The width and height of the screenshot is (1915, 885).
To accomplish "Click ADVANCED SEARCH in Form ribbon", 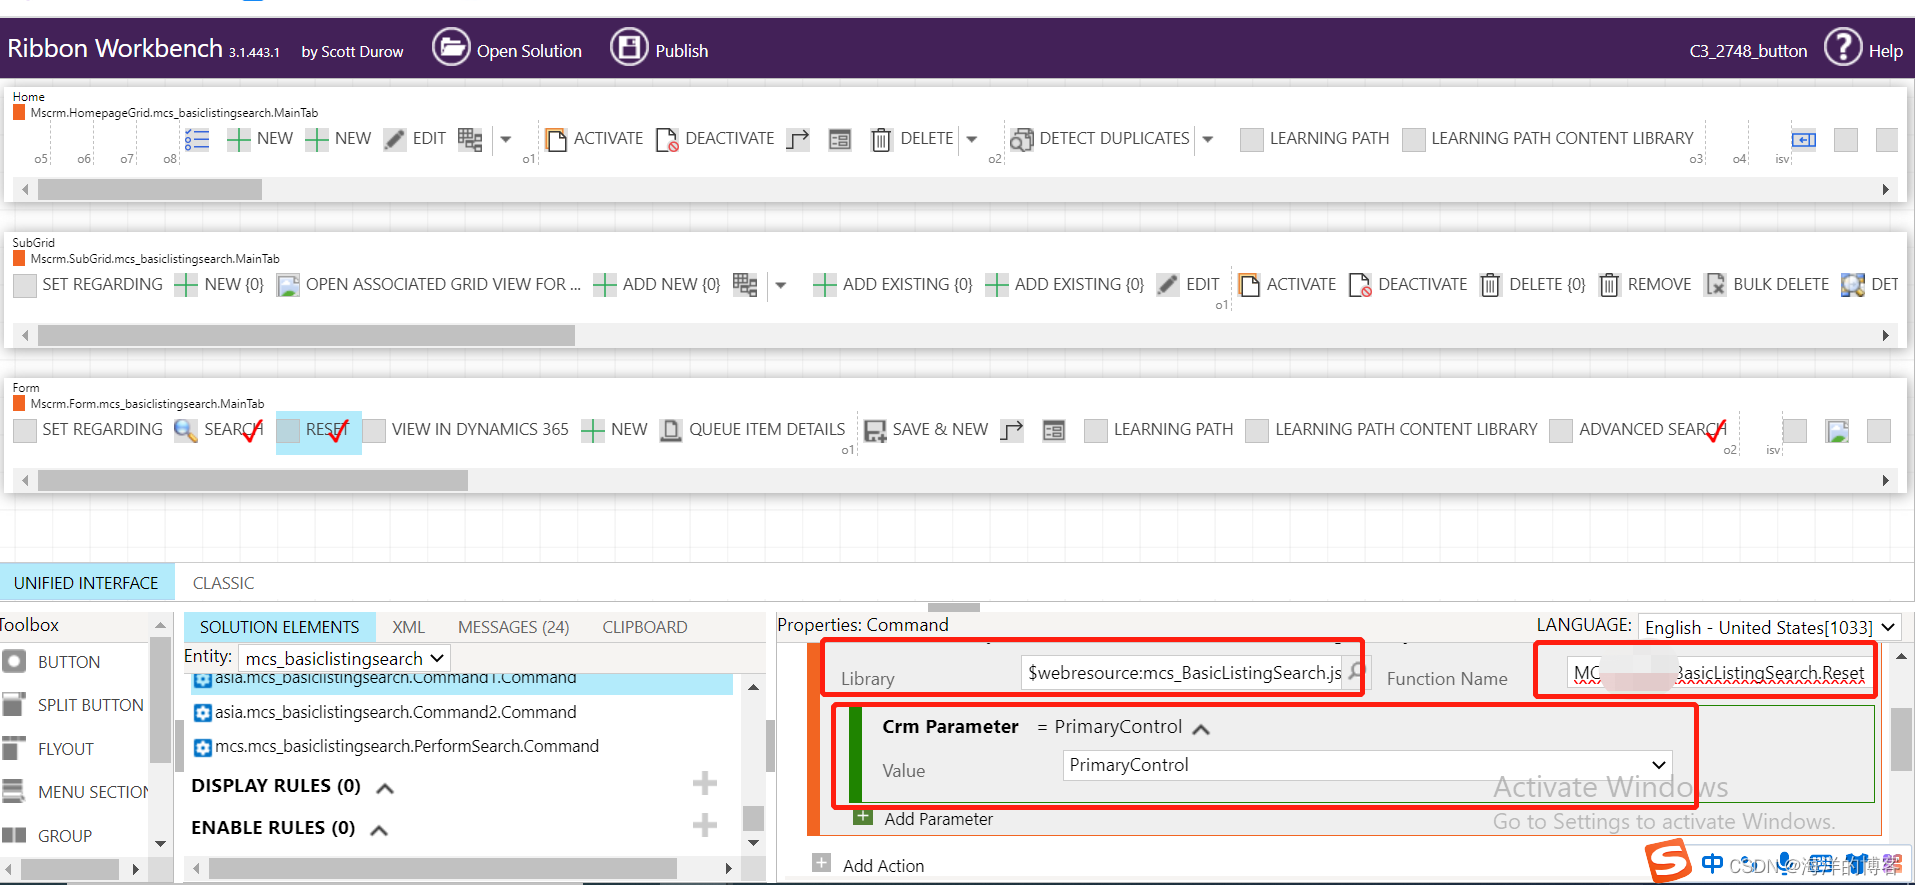I will (x=1639, y=430).
